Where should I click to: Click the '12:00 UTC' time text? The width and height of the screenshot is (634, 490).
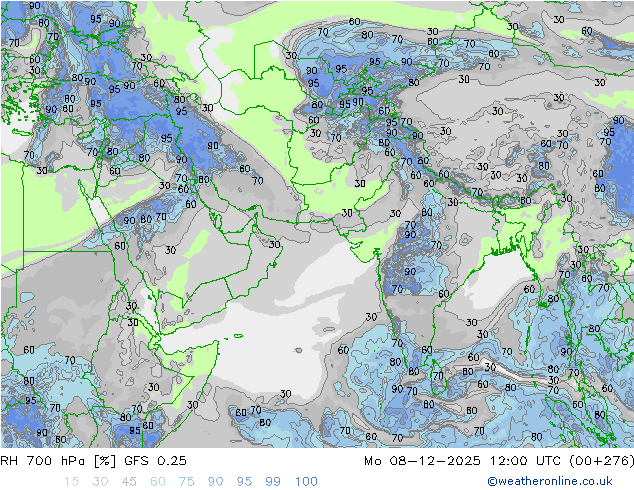(x=525, y=461)
